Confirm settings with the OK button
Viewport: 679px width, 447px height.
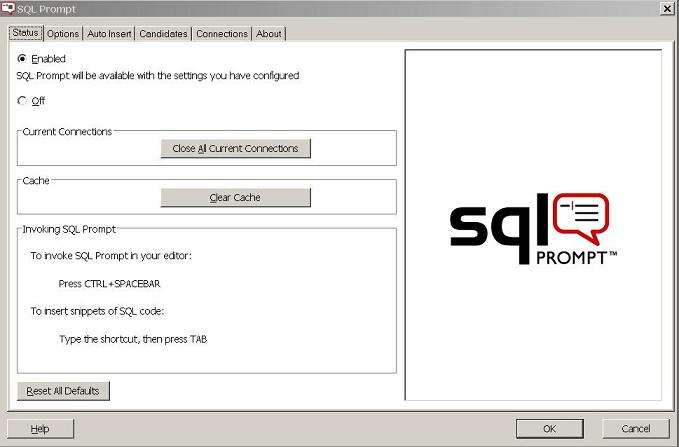550,429
